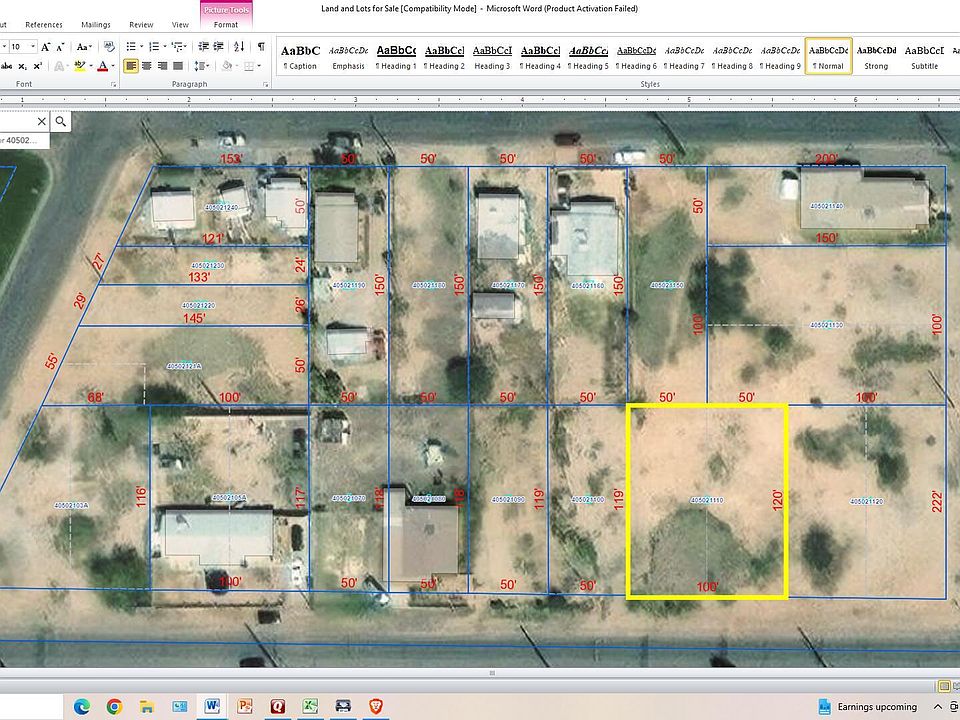Open the line spacing options
The width and height of the screenshot is (960, 720).
201,66
